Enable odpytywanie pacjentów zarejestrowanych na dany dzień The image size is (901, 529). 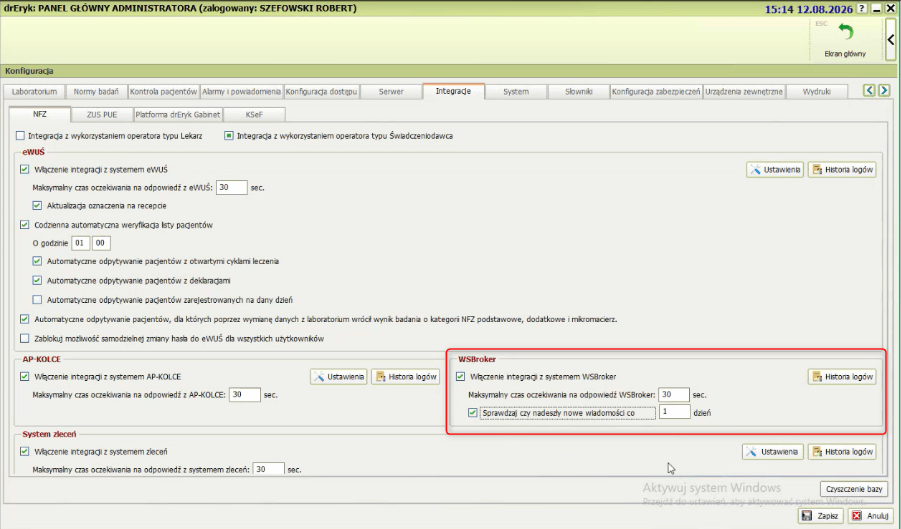[x=37, y=299]
